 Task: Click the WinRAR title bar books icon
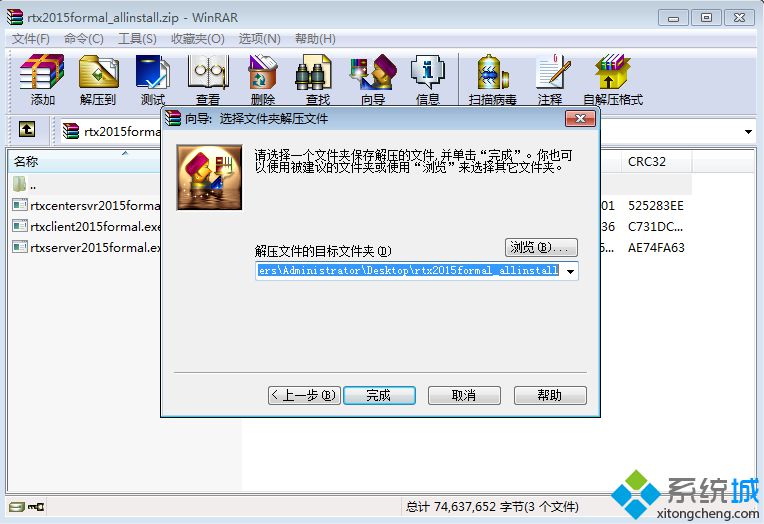coord(15,17)
